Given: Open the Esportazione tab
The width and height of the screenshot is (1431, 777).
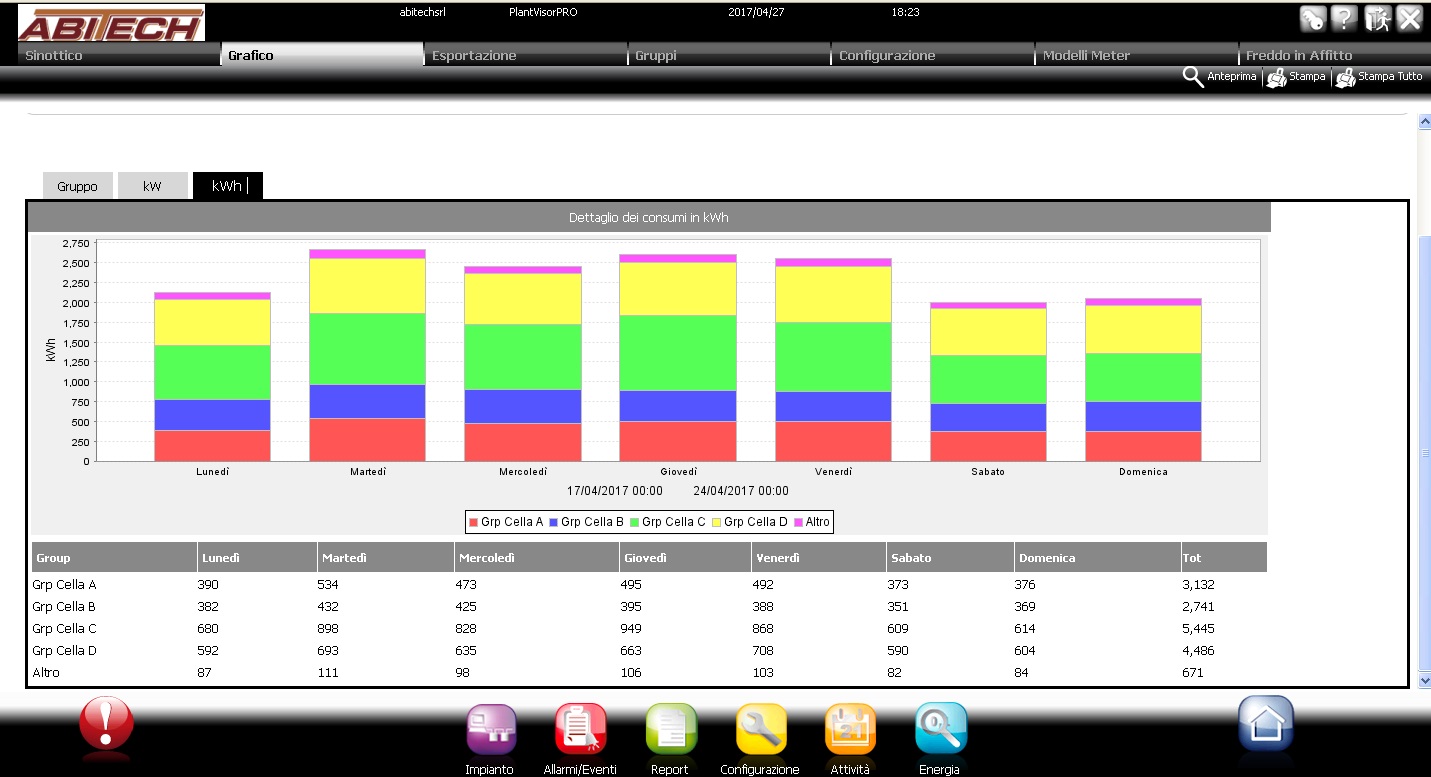Looking at the screenshot, I should tap(524, 56).
